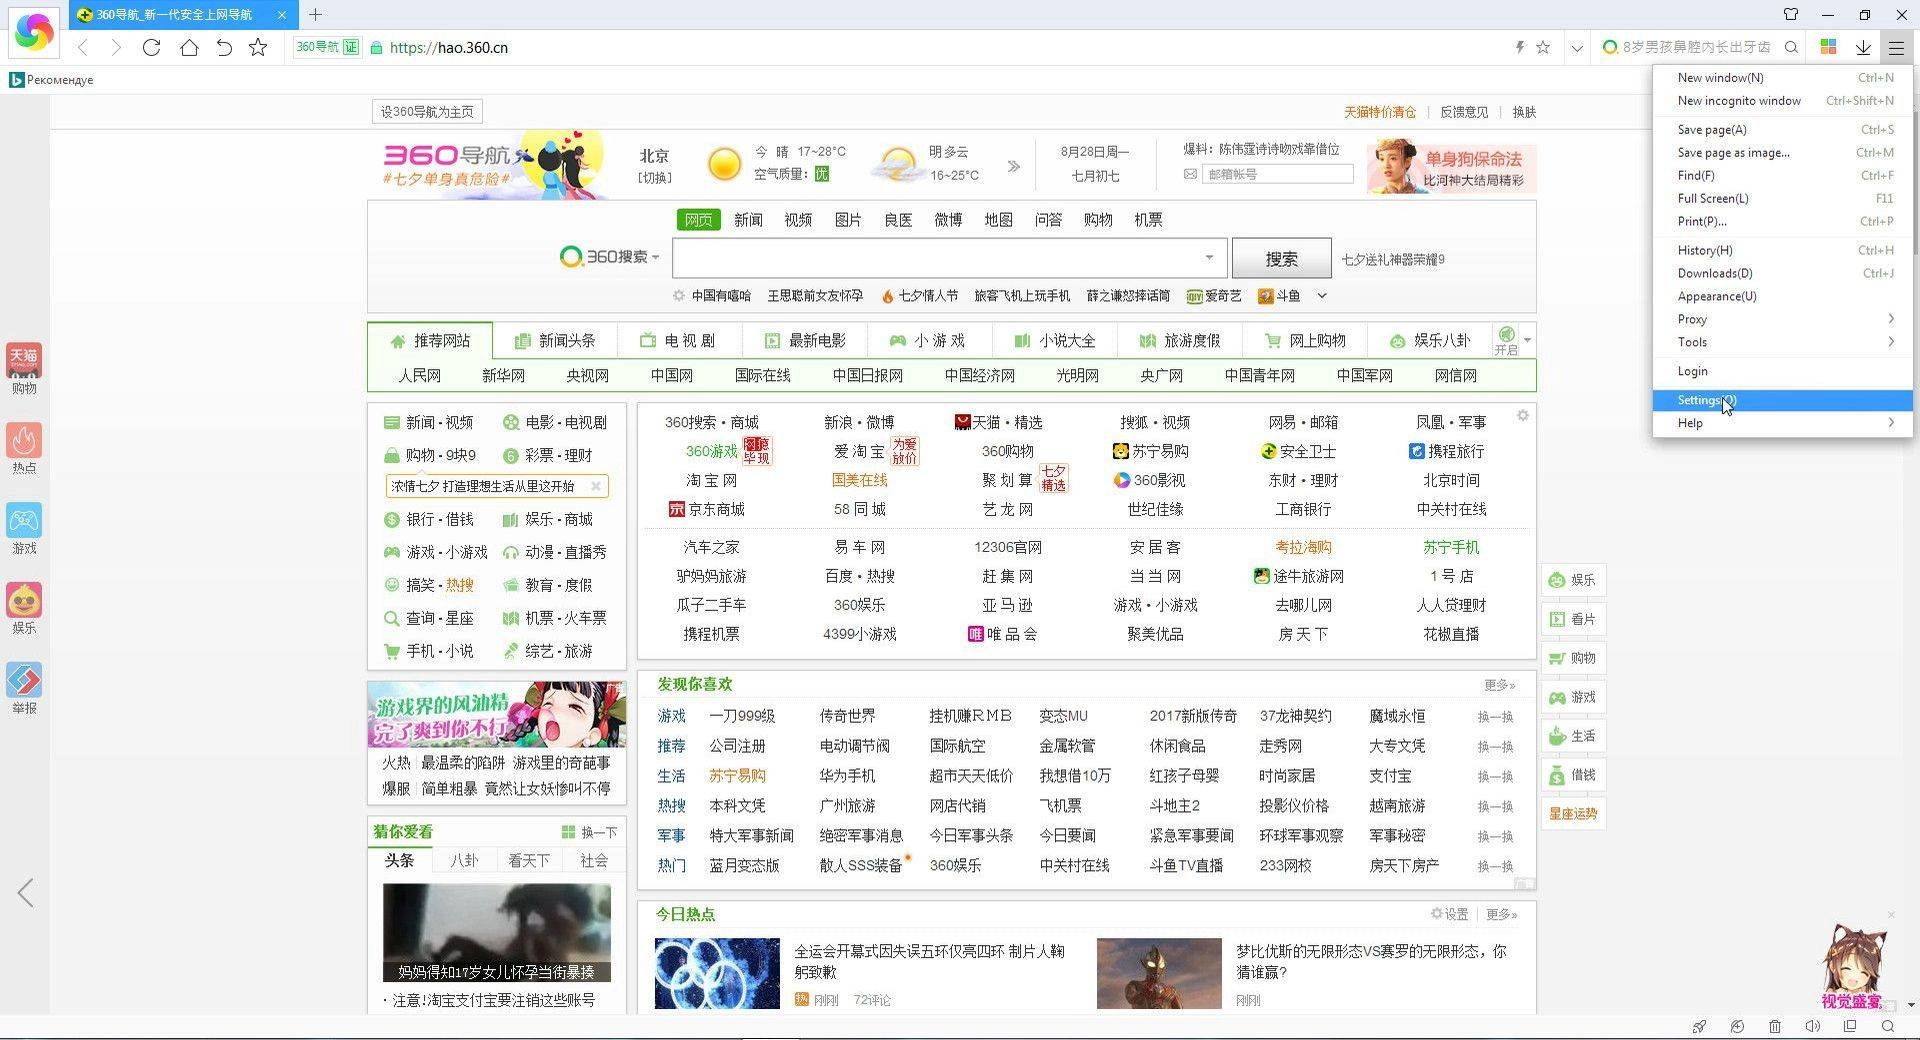Open the colorful extensions grid icon
Screen dimensions: 1920x1040
coord(1828,47)
